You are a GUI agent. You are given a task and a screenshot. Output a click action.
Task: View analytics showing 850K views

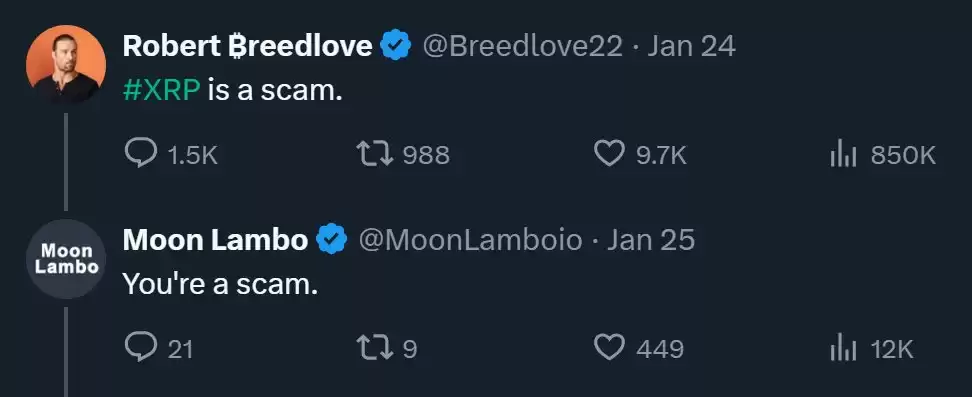pos(883,155)
